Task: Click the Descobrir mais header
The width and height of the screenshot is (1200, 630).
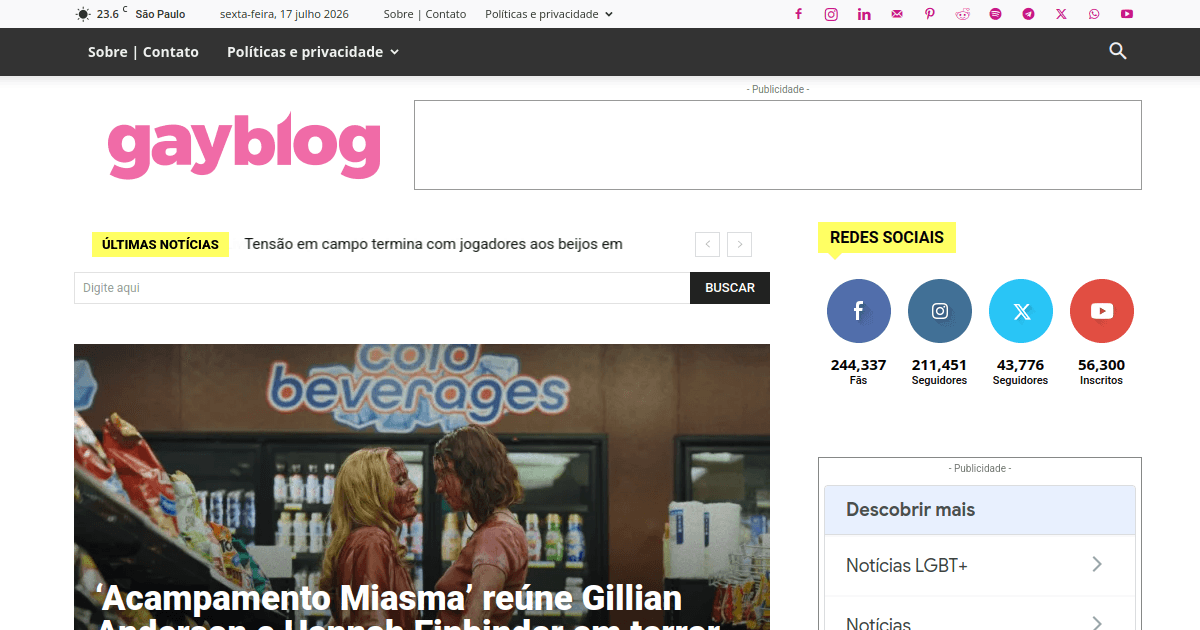Action: [980, 510]
